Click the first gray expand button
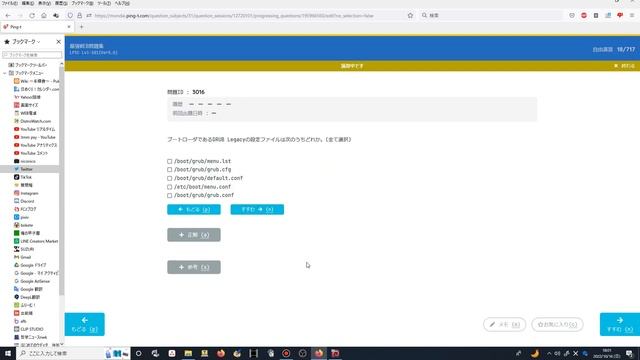 click(194, 235)
